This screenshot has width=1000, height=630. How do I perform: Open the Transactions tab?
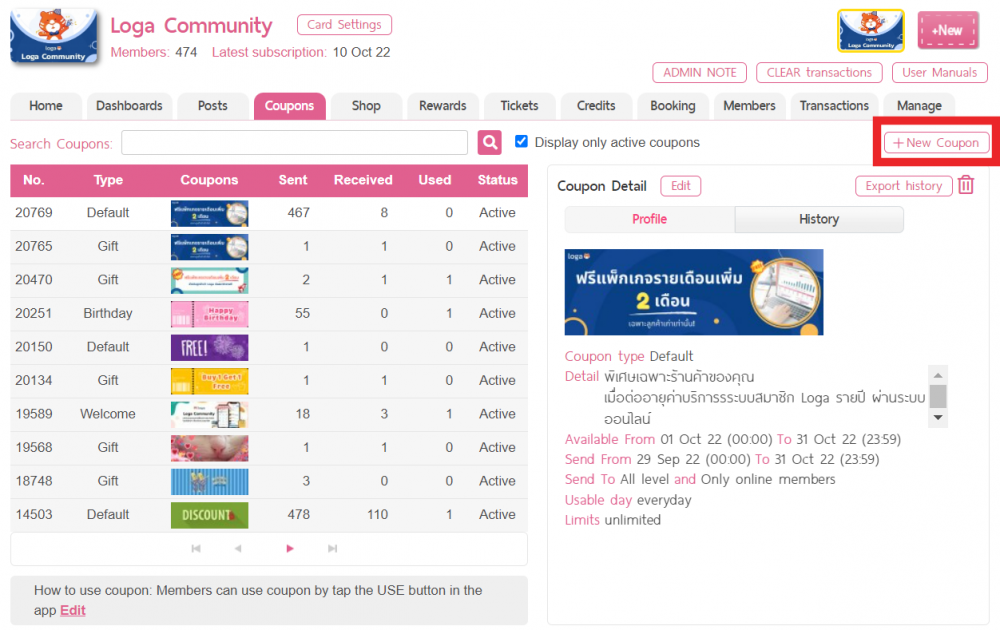click(834, 105)
